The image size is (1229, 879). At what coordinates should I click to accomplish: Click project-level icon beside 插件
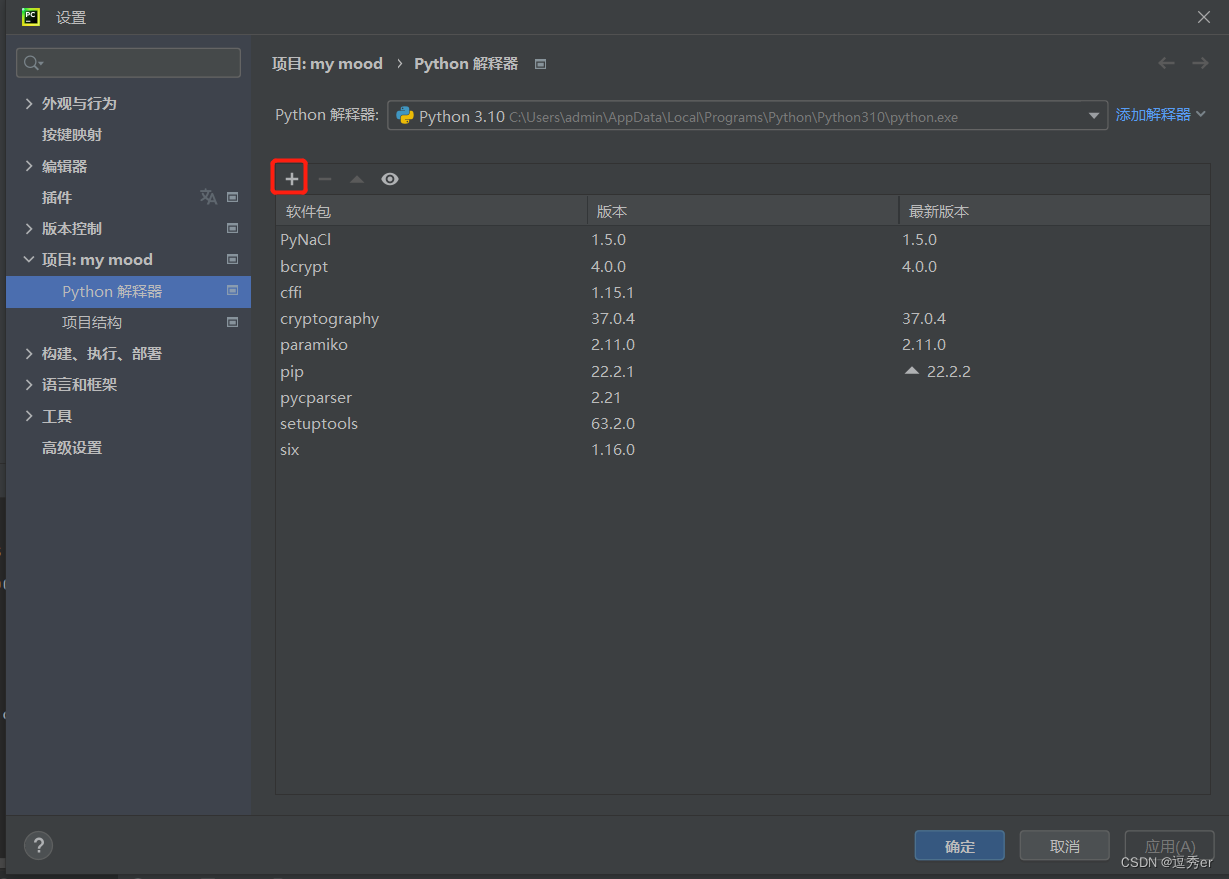click(233, 197)
